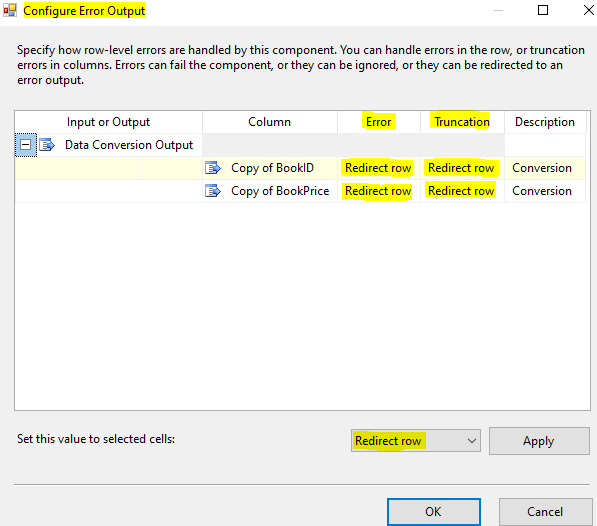Image resolution: width=597 pixels, height=526 pixels.
Task: Click the Description column header
Action: tap(545, 122)
